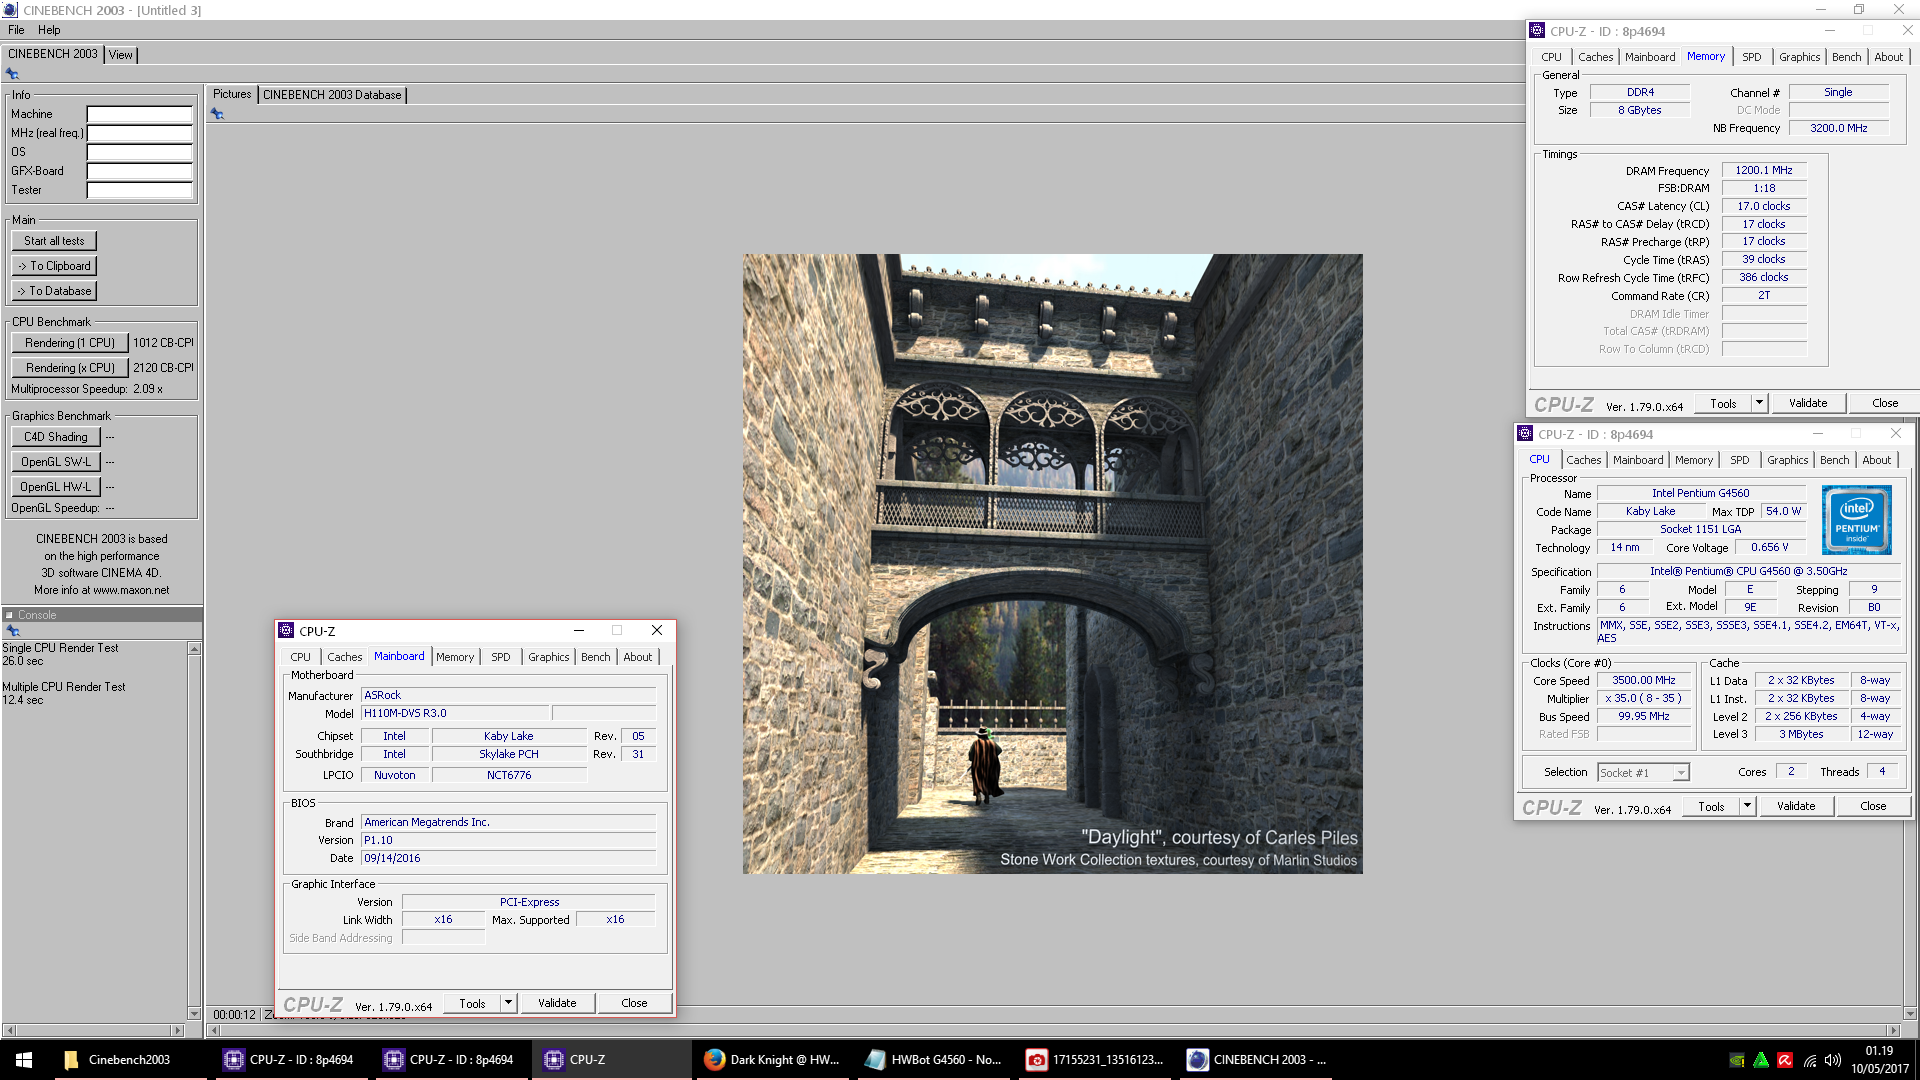Click Validate in Memory CPU-Z window
The width and height of the screenshot is (1920, 1080).
pyautogui.click(x=1808, y=403)
